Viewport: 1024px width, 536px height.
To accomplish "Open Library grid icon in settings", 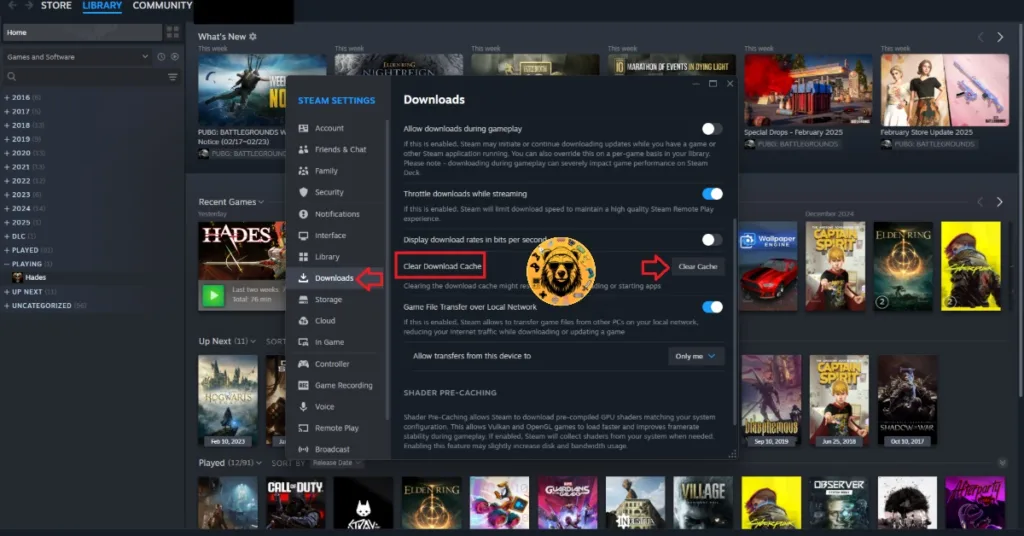I will (303, 257).
